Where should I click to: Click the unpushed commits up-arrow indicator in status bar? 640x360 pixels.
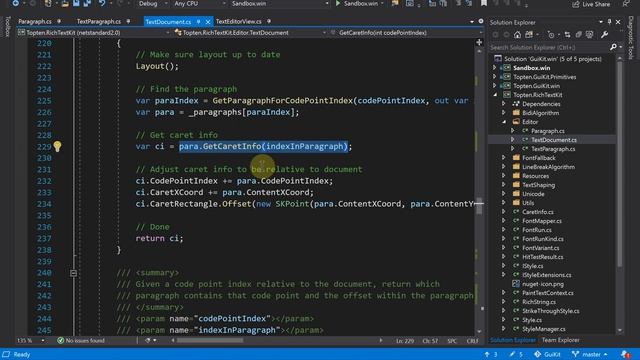(491, 354)
